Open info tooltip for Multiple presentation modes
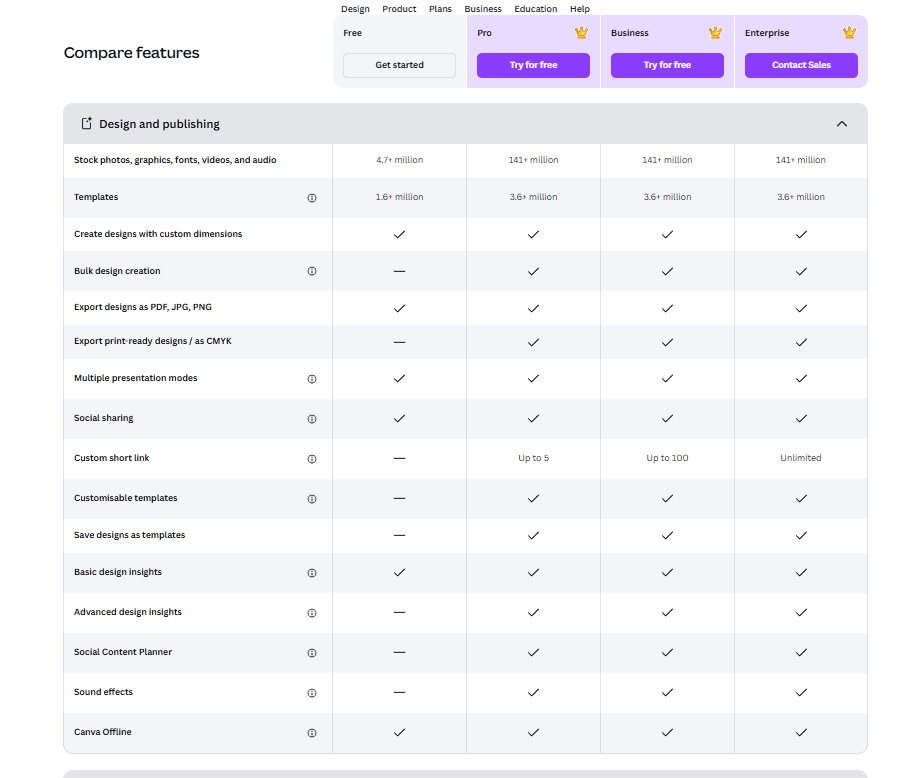Viewport: 897px width, 778px height. [x=312, y=379]
